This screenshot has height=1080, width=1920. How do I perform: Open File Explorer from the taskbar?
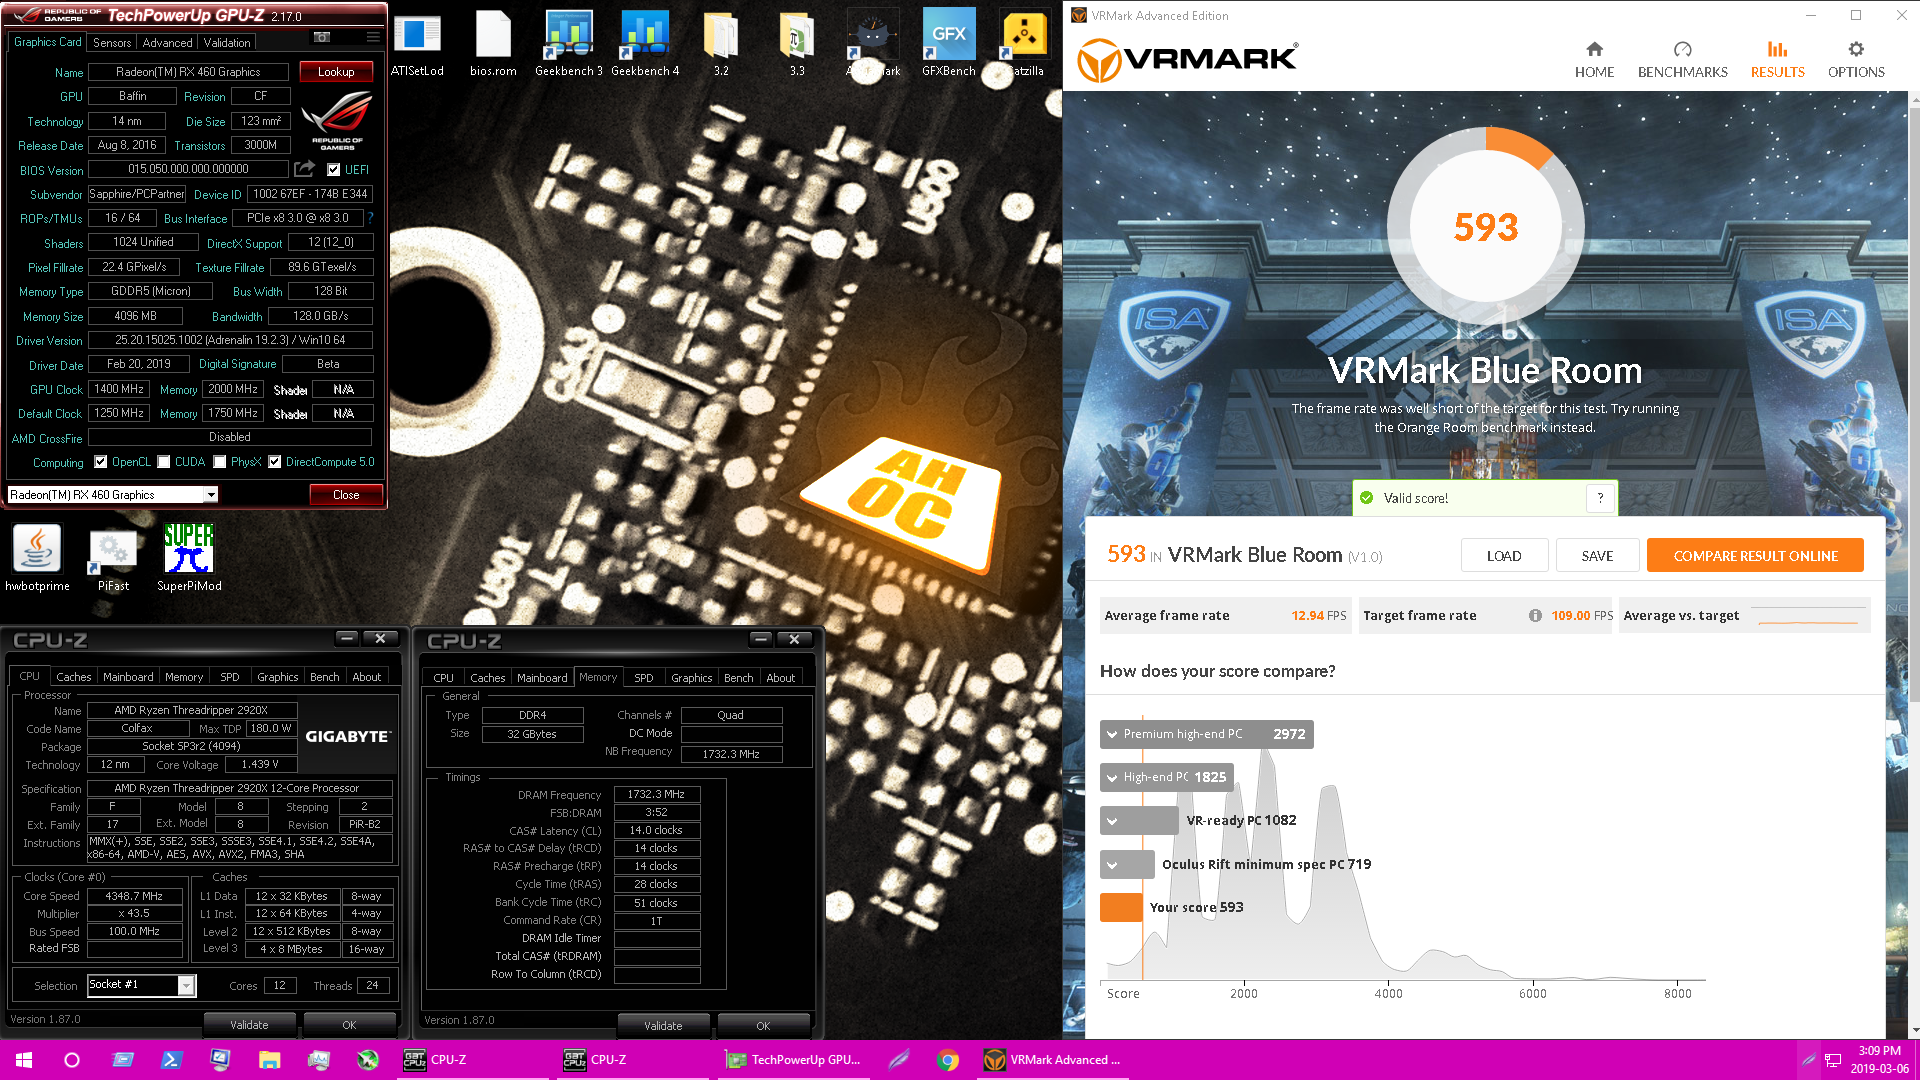pyautogui.click(x=269, y=1060)
